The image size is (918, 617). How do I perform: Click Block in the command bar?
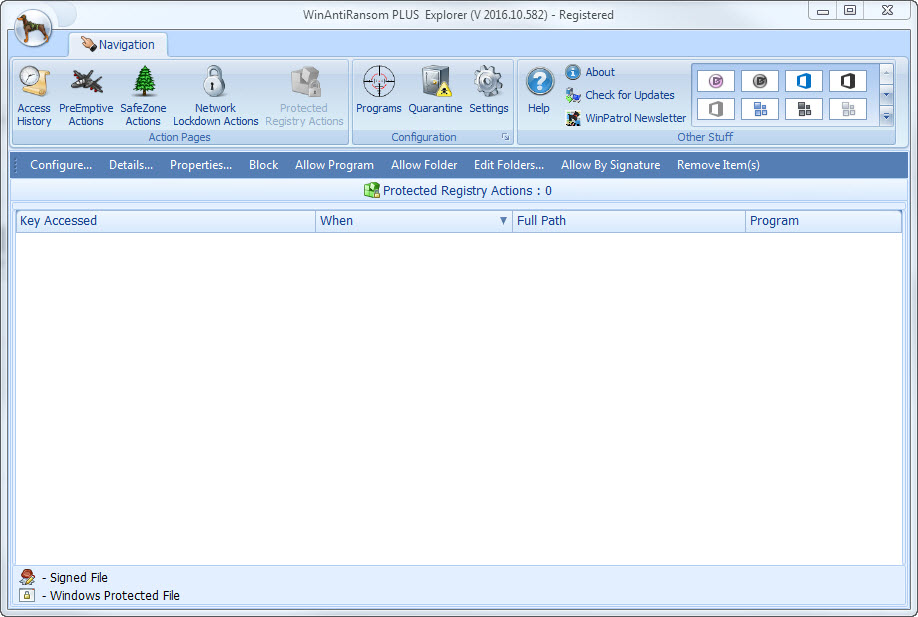[x=263, y=165]
